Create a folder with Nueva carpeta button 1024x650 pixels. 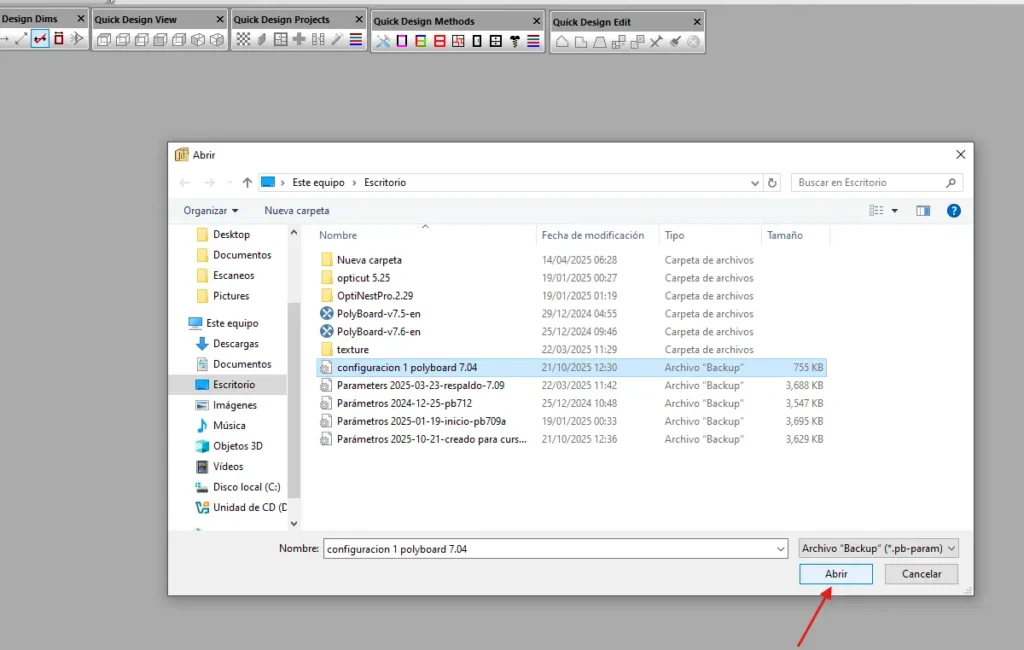(296, 211)
